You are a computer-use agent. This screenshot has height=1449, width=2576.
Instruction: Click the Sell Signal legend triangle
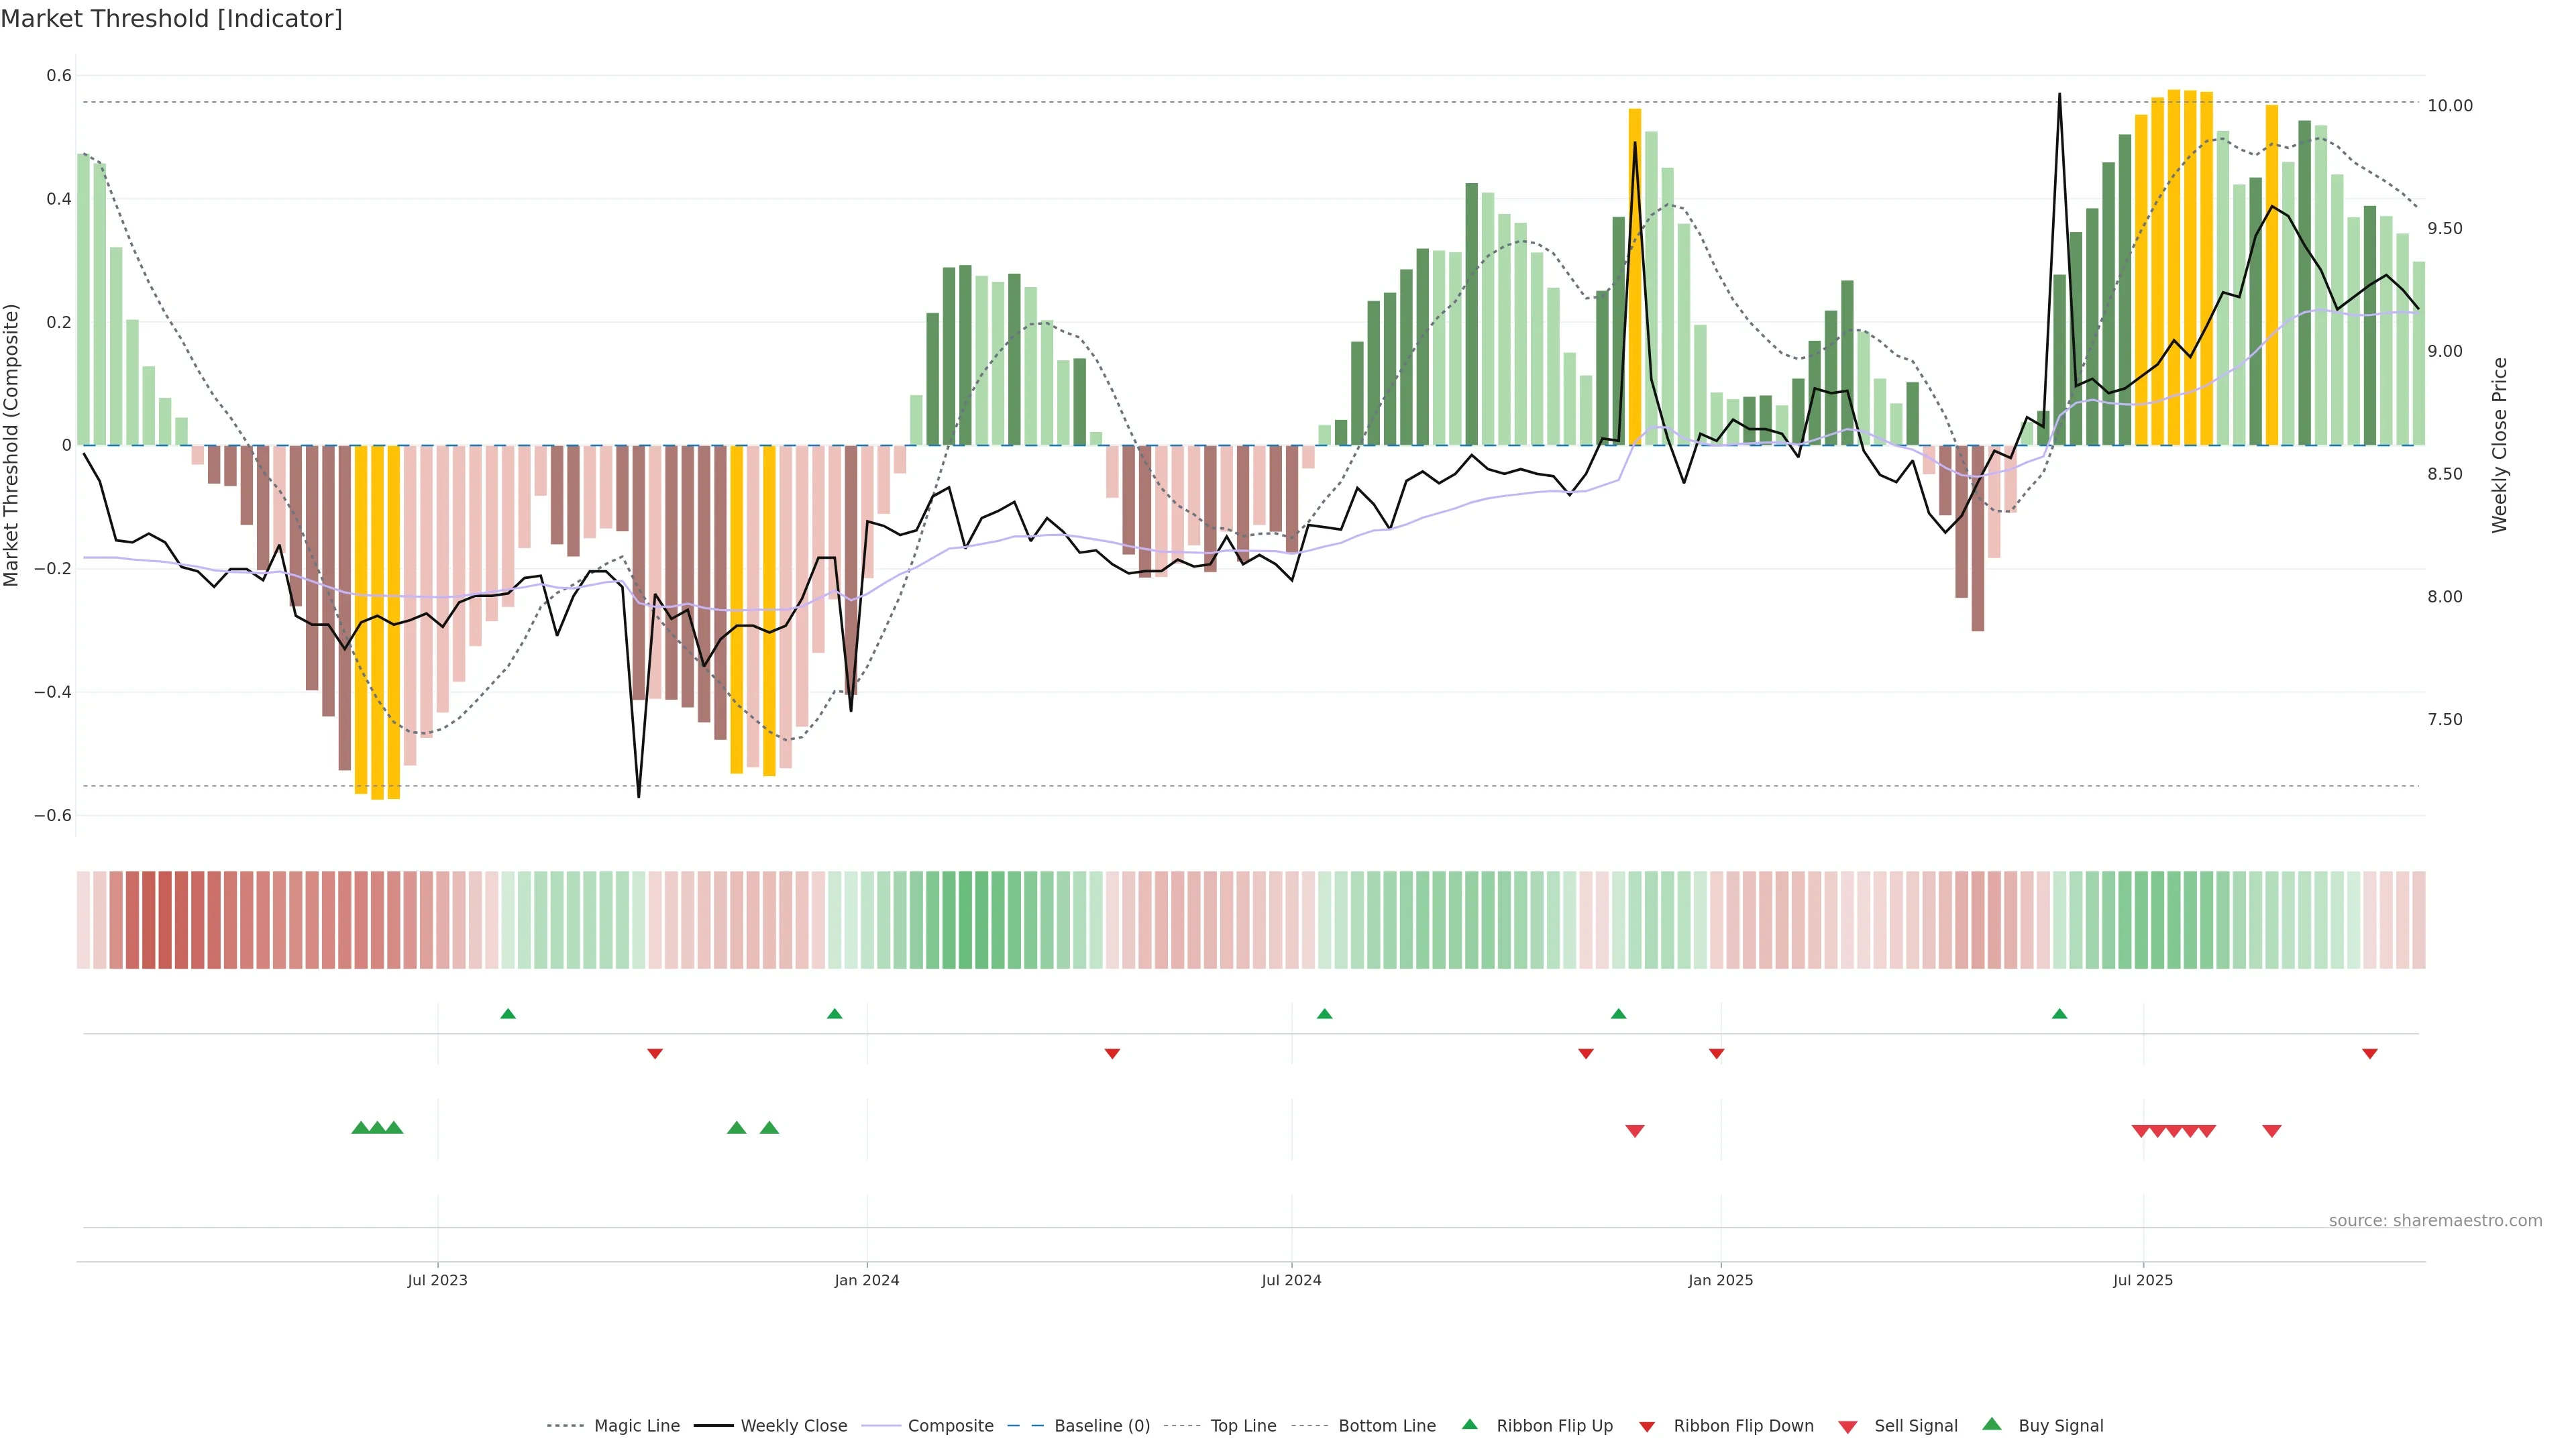click(1848, 1427)
